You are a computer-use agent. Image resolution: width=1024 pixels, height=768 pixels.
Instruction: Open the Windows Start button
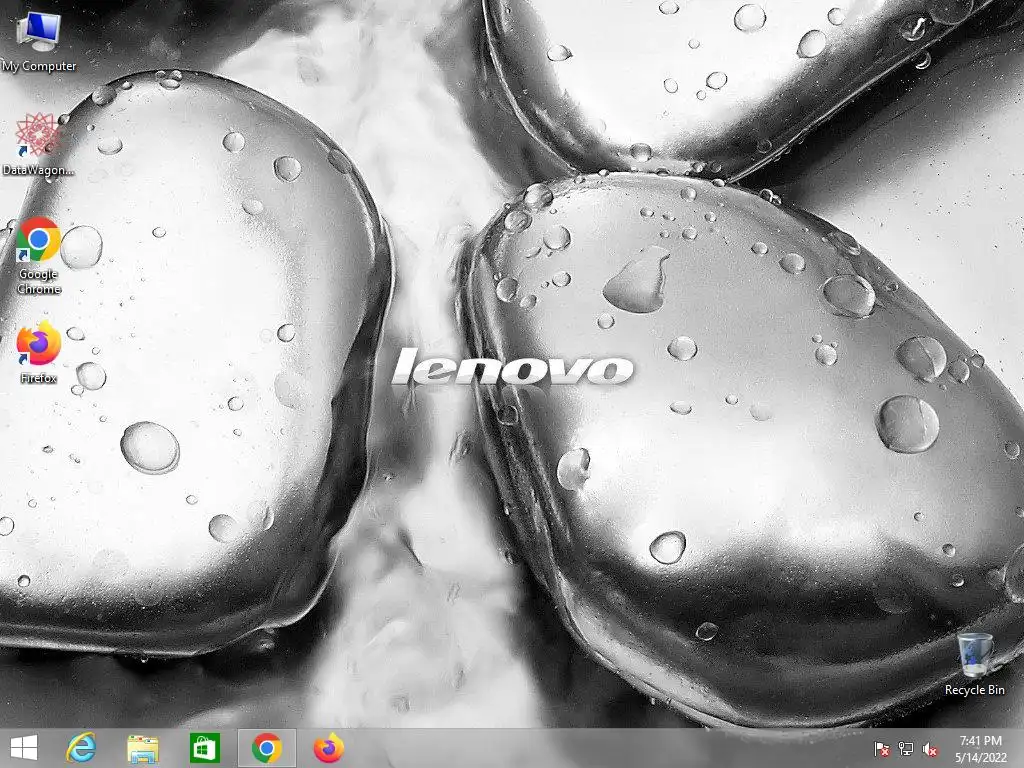click(x=24, y=748)
